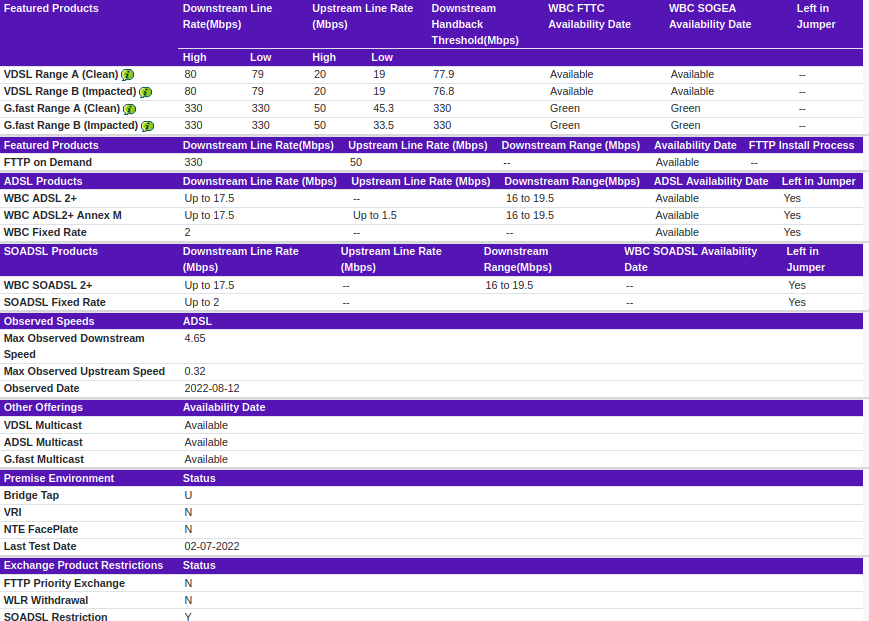The image size is (869, 621).
Task: Open info bubble for G.fast Range B (Impacted)
Action: point(147,126)
